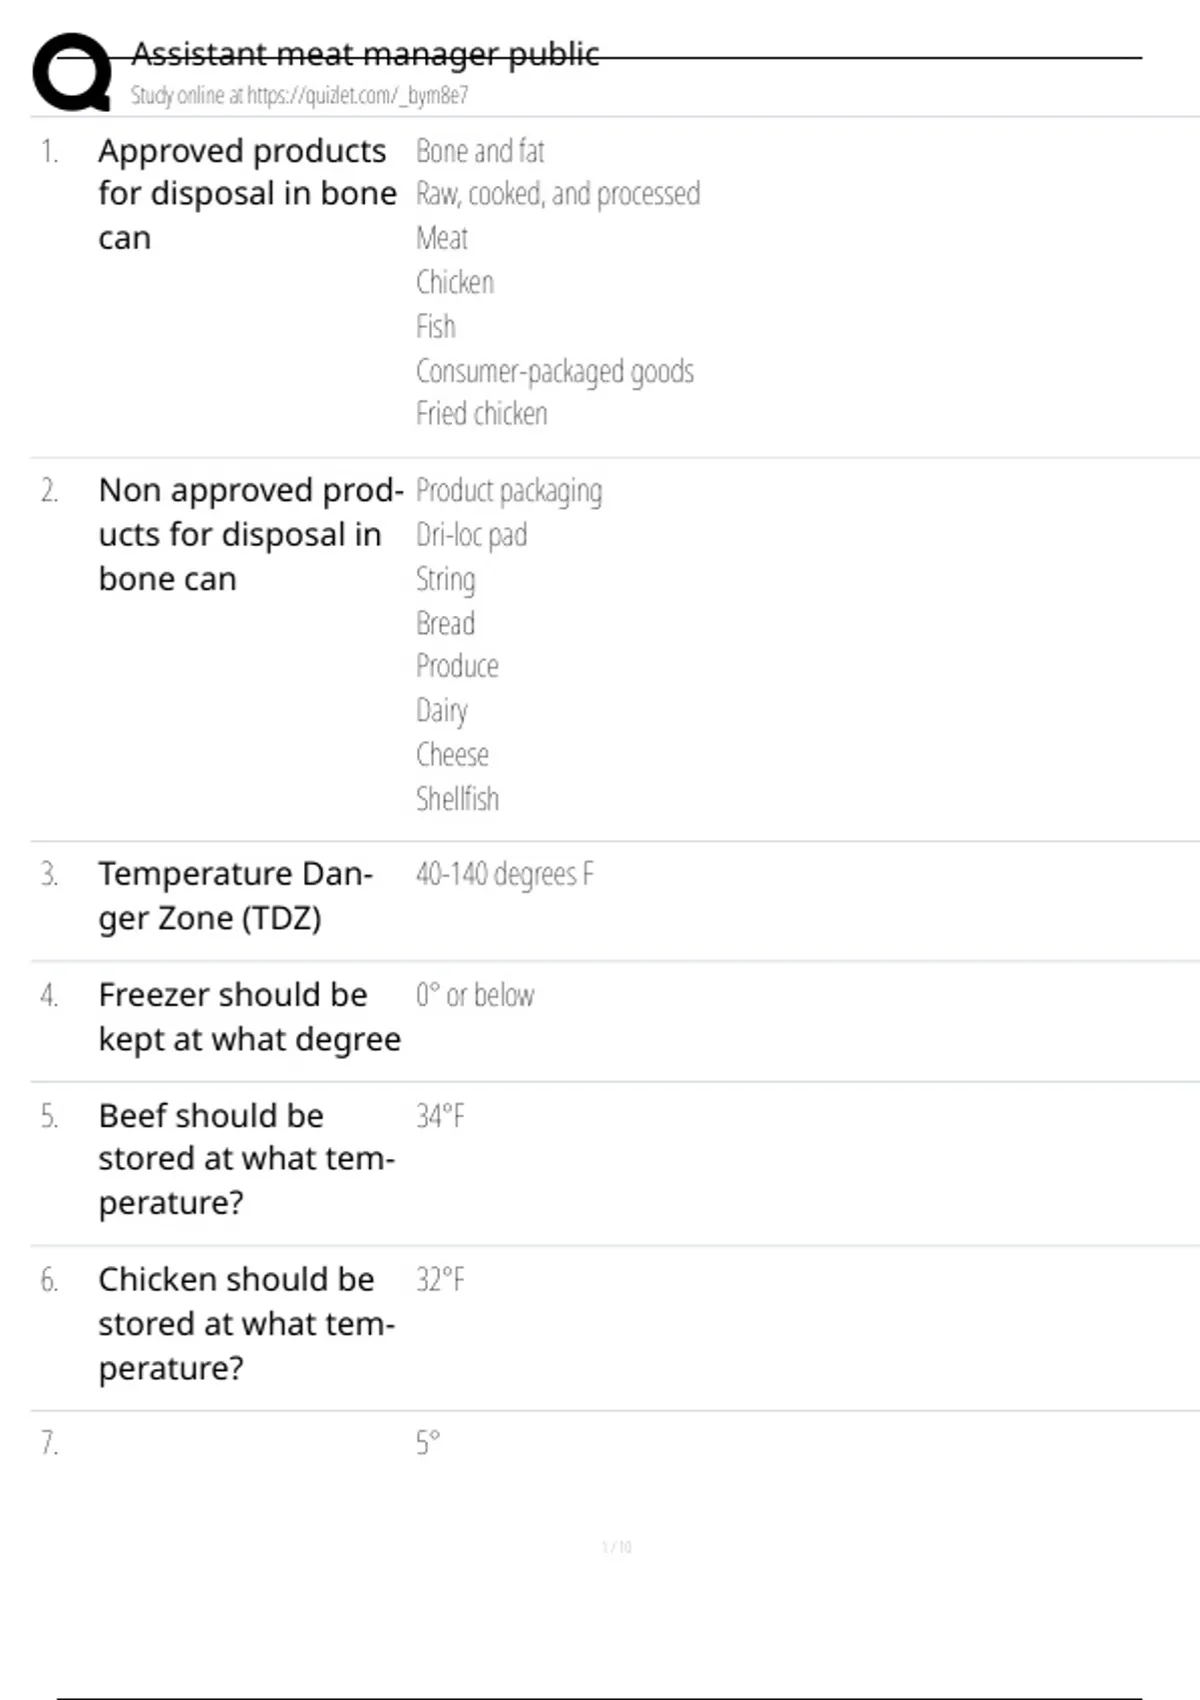Click the '40-140 degrees F' definition

point(504,874)
